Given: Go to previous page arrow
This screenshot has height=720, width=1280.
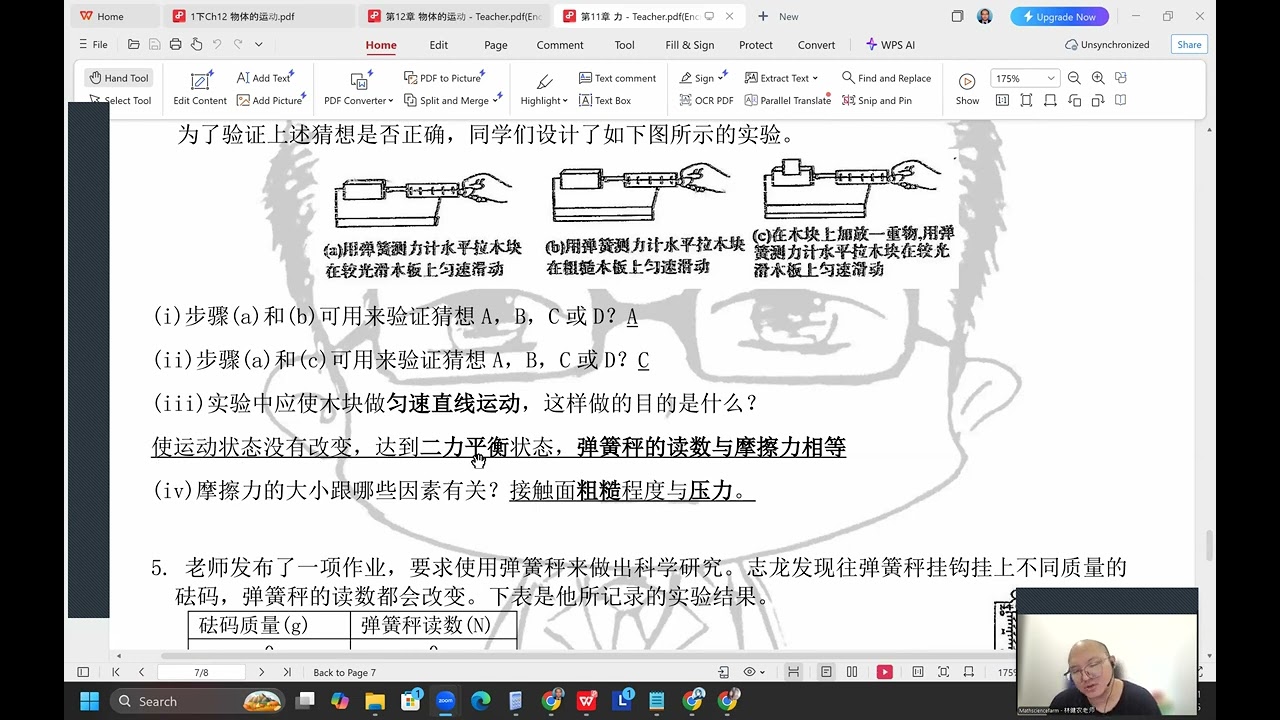Looking at the screenshot, I should tap(141, 672).
